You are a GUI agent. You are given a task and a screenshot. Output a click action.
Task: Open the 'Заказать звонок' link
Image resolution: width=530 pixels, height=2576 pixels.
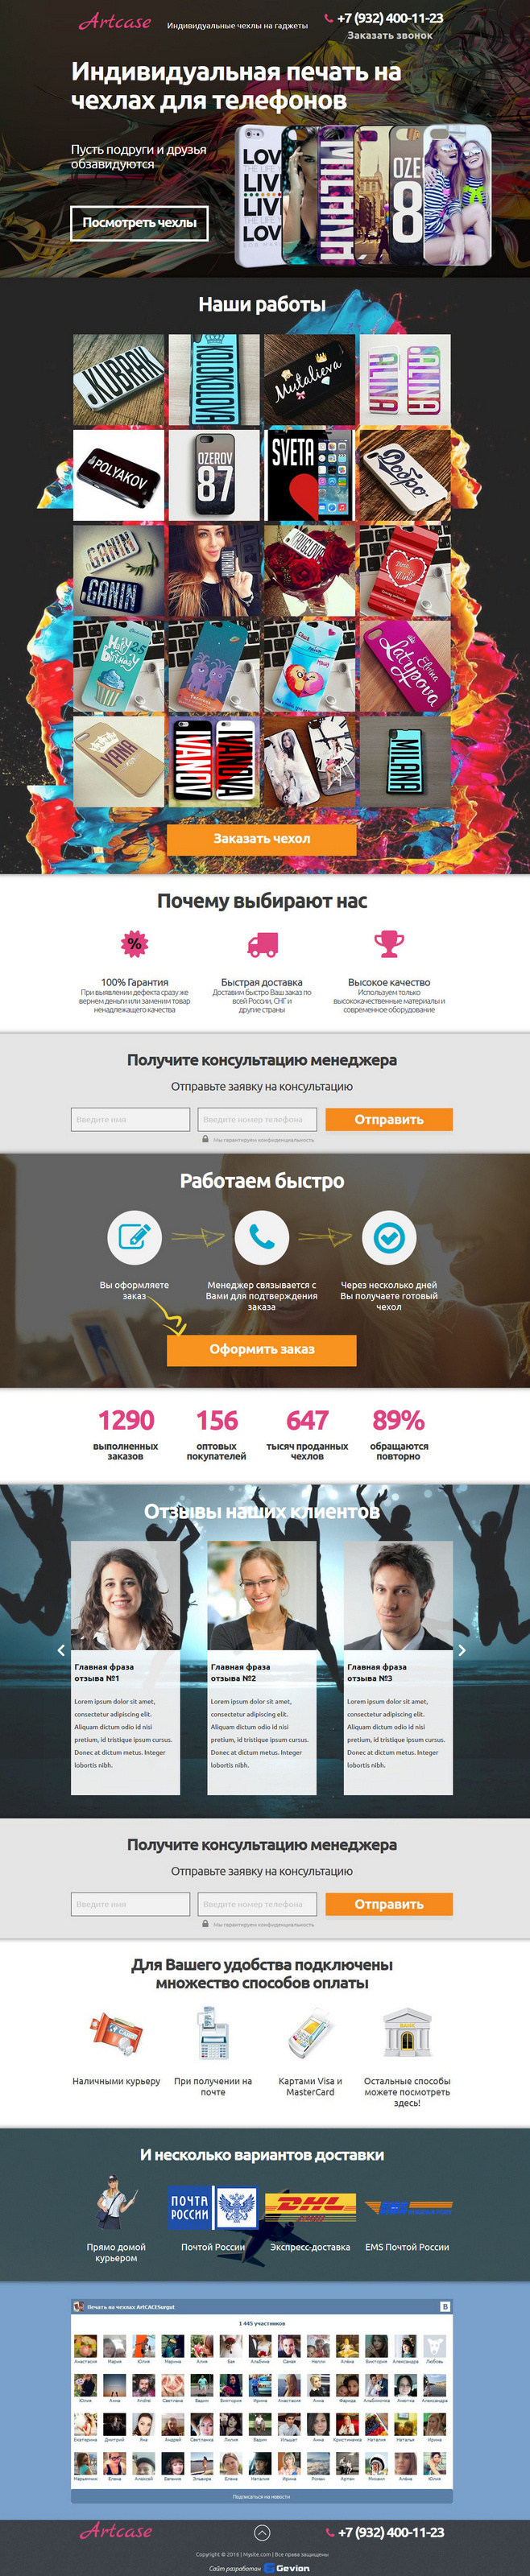390,35
